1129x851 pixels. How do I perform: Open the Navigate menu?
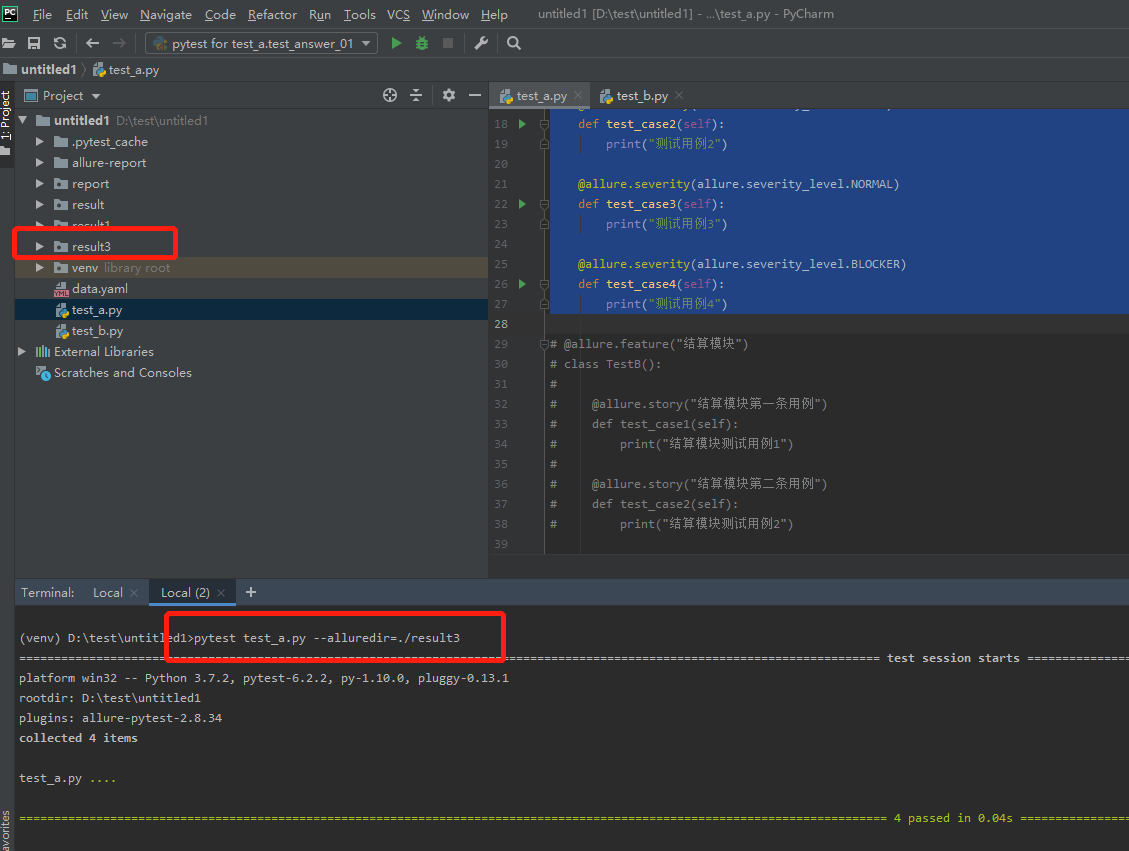[x=166, y=14]
